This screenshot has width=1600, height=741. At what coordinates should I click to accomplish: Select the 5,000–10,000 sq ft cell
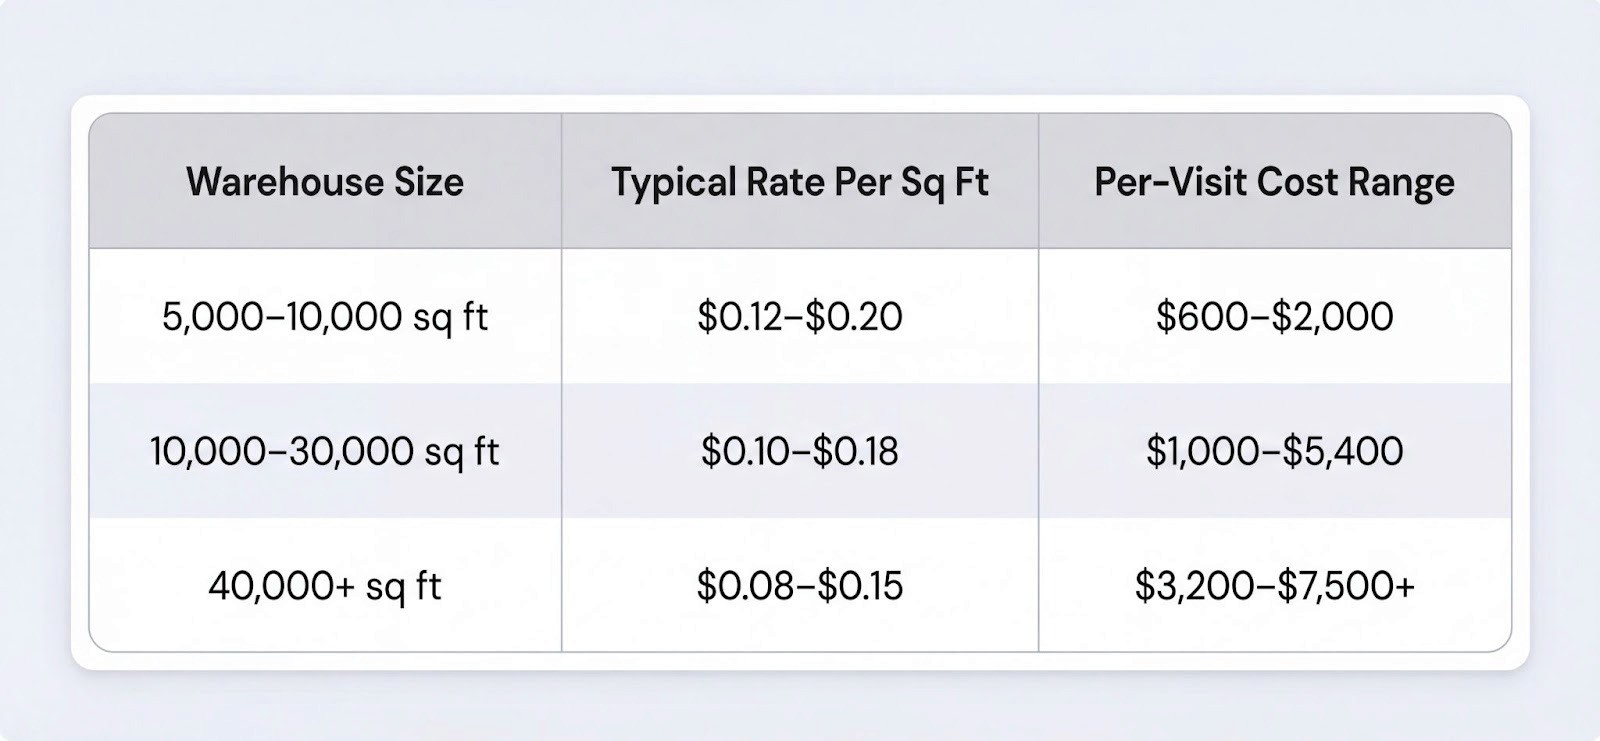point(325,317)
